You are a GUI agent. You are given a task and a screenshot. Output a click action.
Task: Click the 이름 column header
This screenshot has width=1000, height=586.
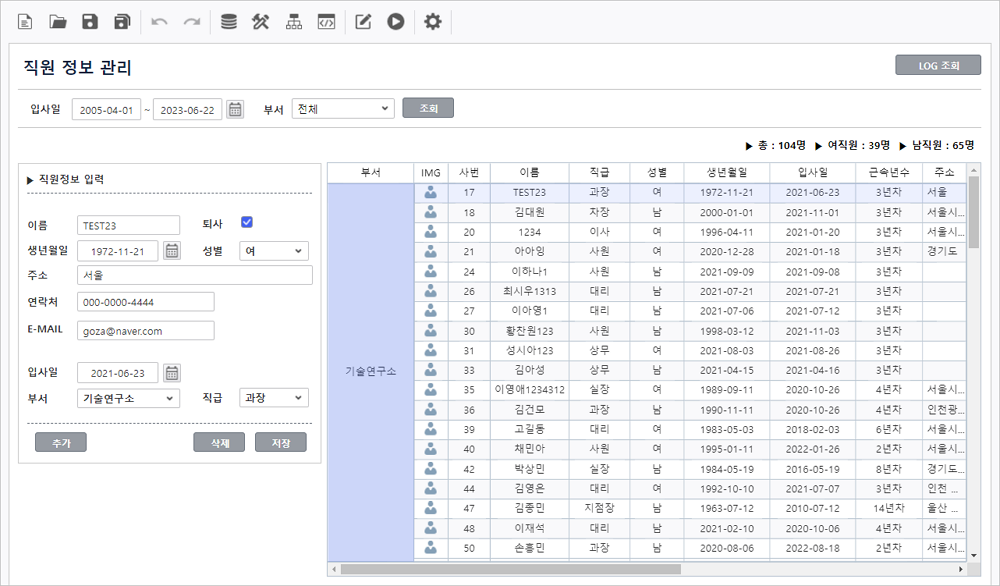pyautogui.click(x=529, y=172)
